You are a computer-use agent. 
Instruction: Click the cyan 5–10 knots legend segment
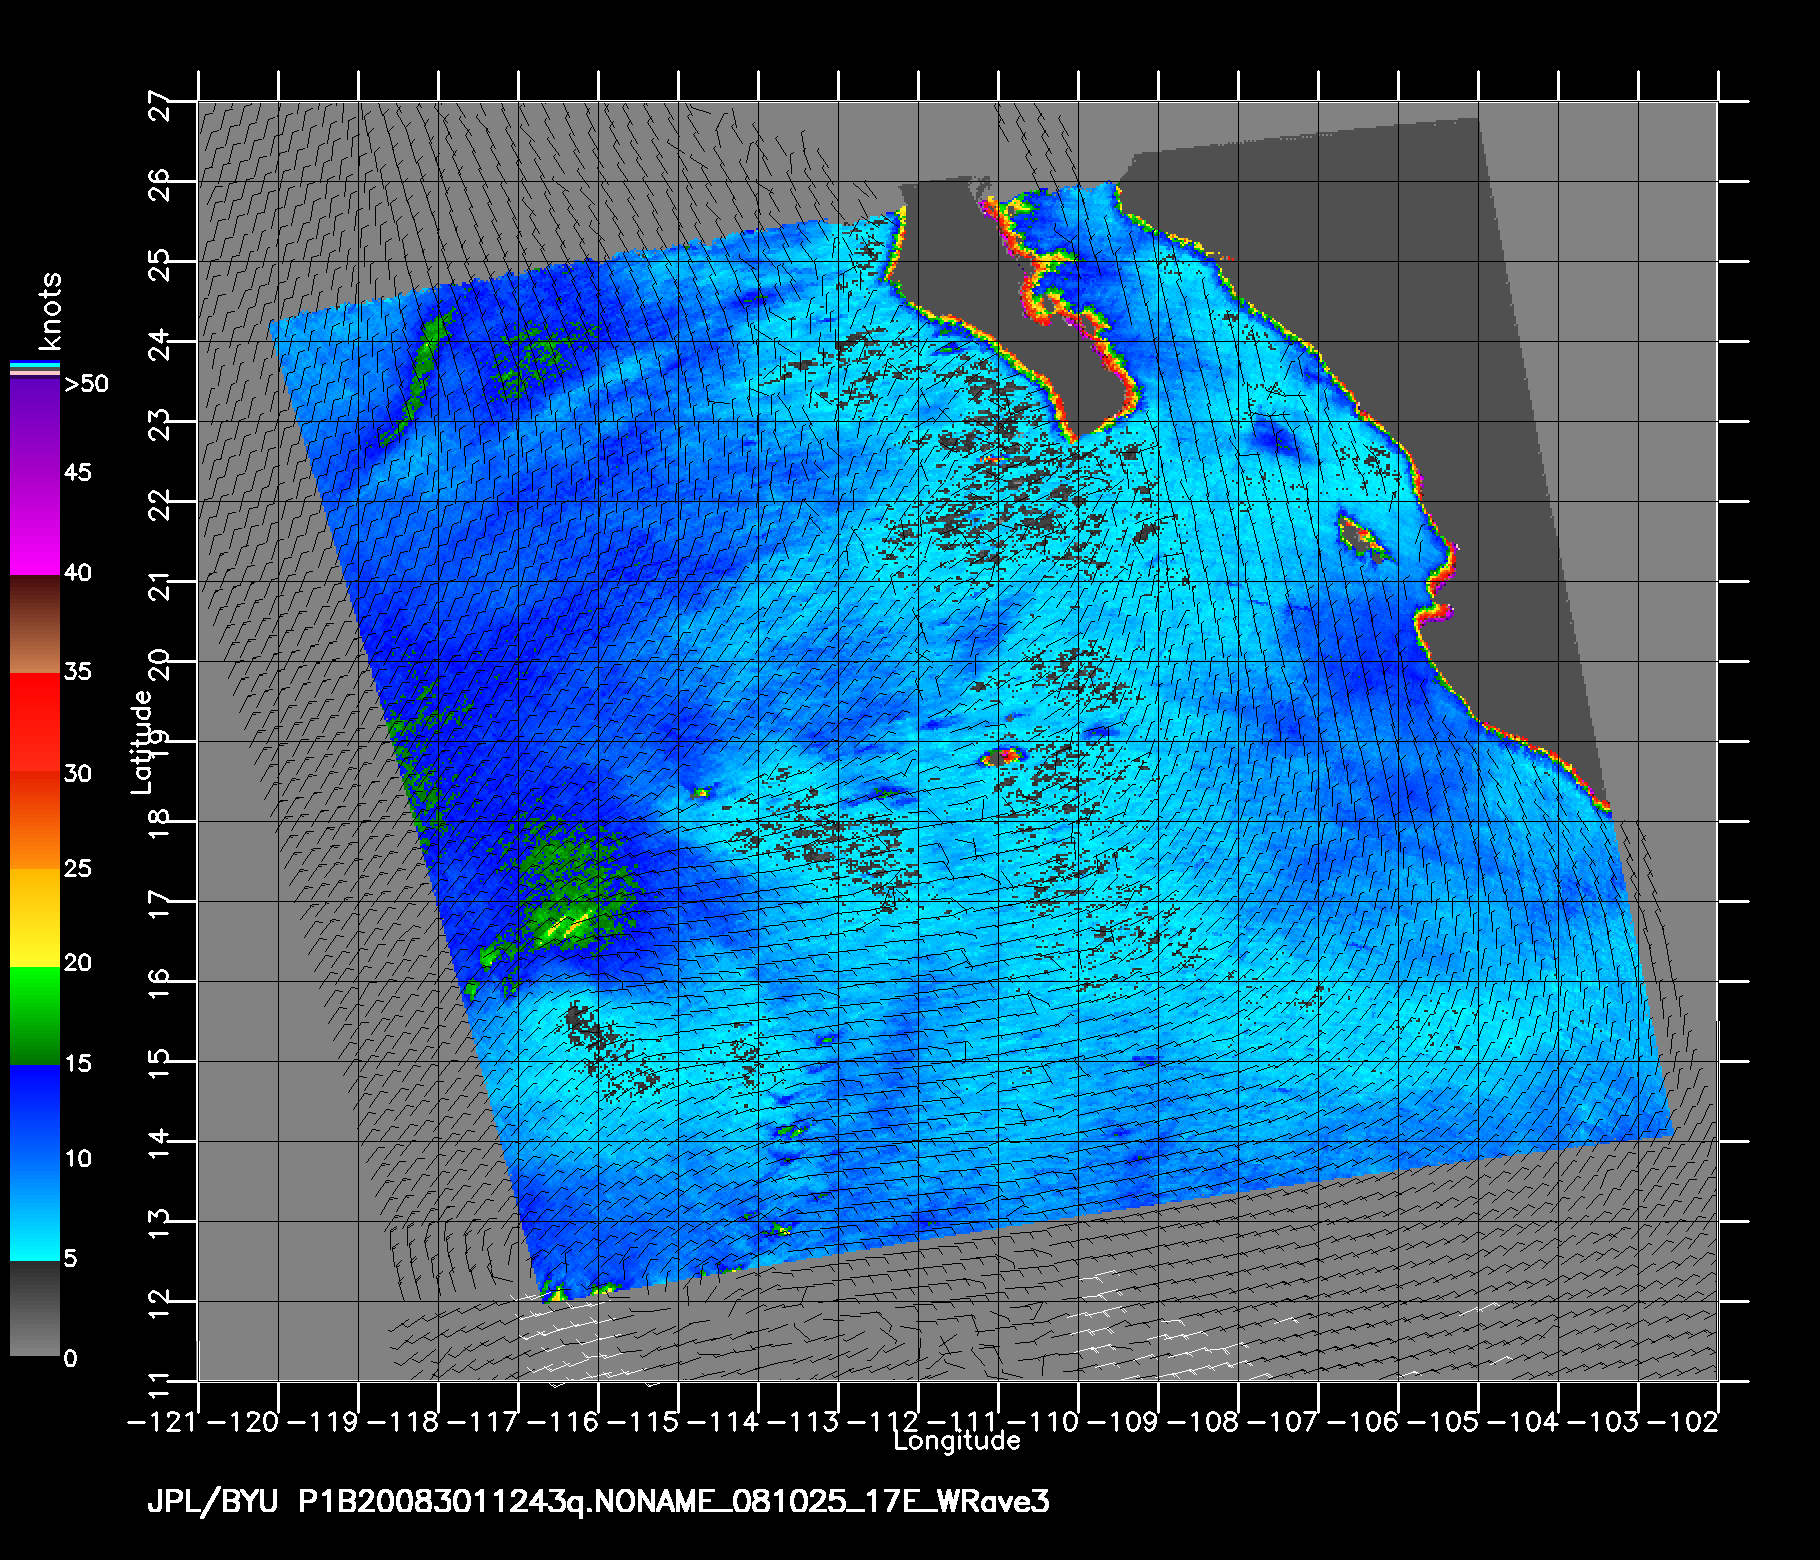34,1211
